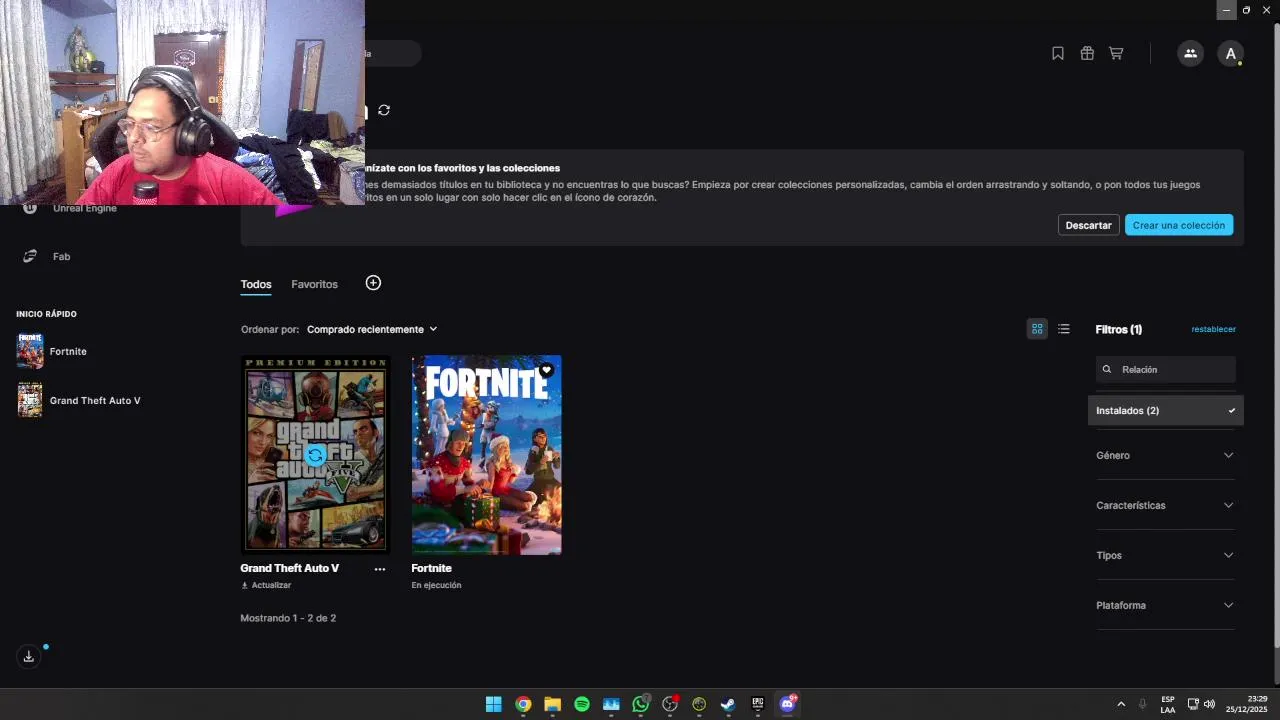Toggle Fortnite favorite heart icon
The image size is (1280, 720).
[546, 370]
